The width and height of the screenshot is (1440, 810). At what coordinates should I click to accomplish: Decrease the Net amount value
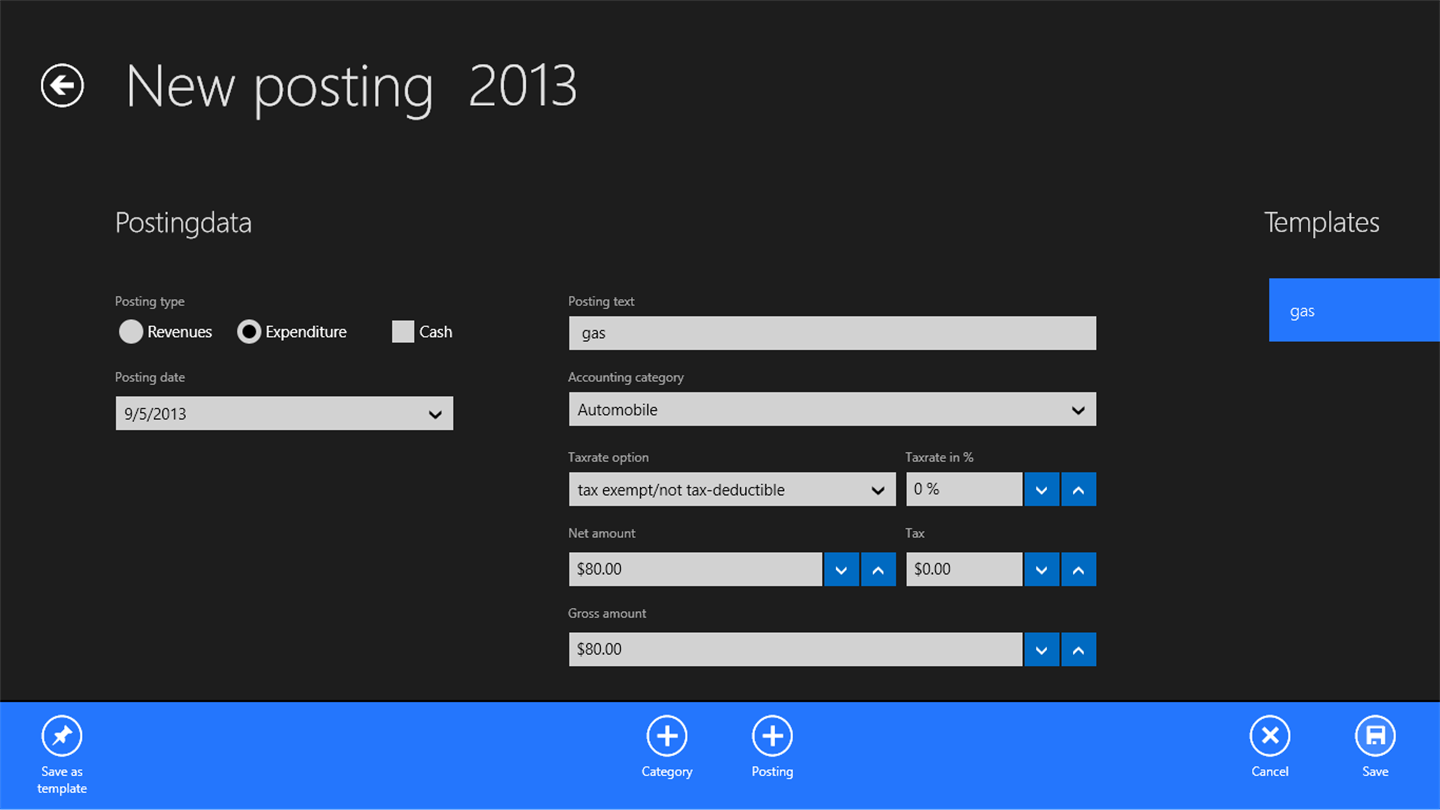[x=841, y=570]
